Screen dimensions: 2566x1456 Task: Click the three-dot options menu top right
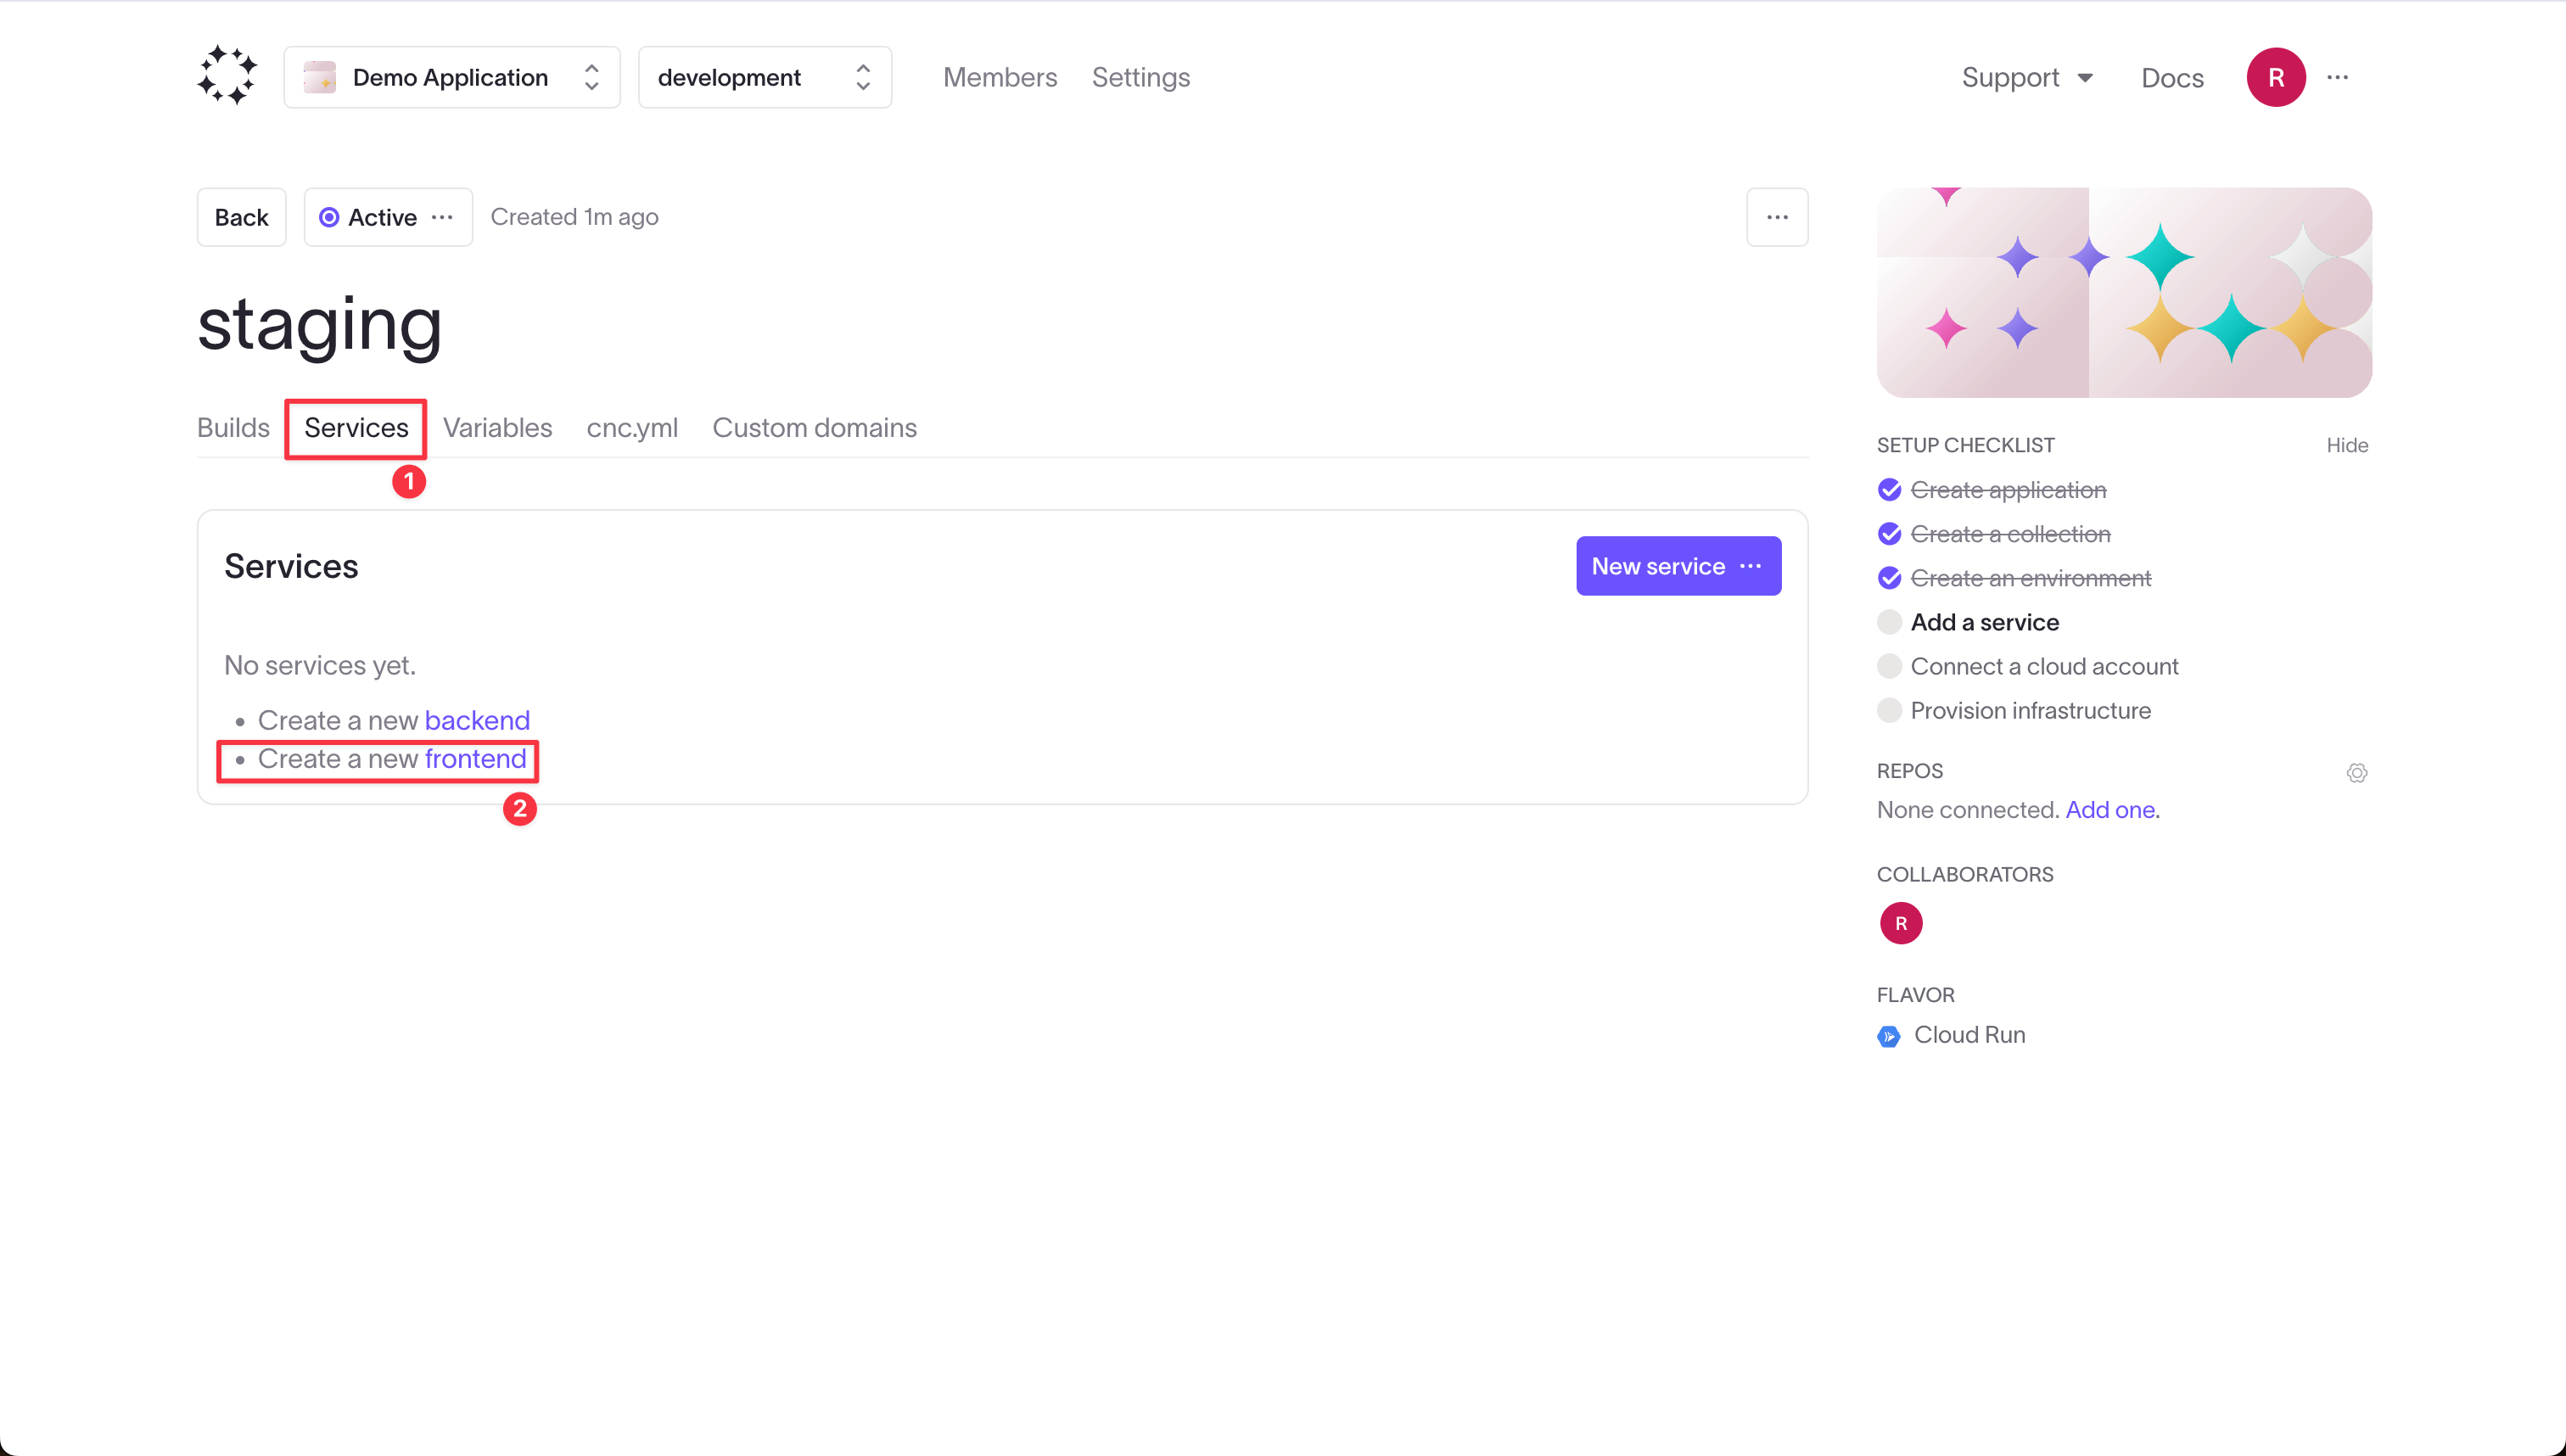coord(2339,76)
